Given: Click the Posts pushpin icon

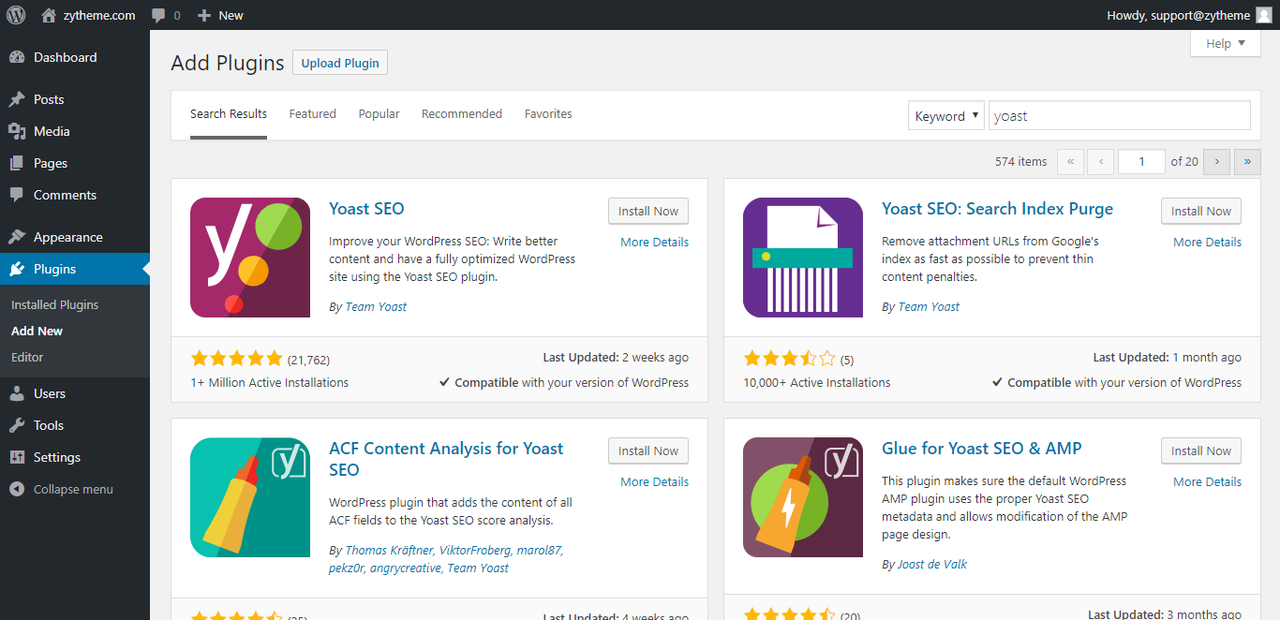Looking at the screenshot, I should tap(16, 99).
